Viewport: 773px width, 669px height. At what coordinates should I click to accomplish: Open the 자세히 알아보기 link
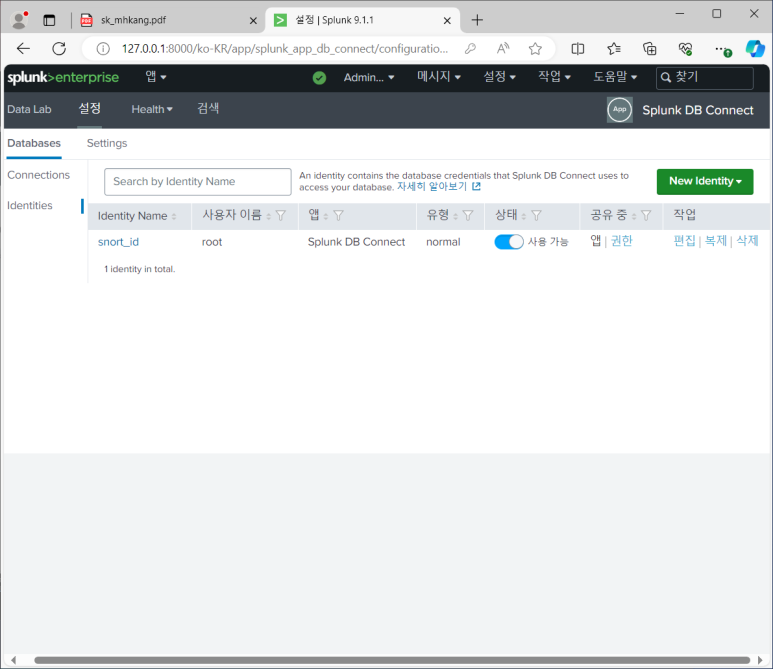click(438, 187)
